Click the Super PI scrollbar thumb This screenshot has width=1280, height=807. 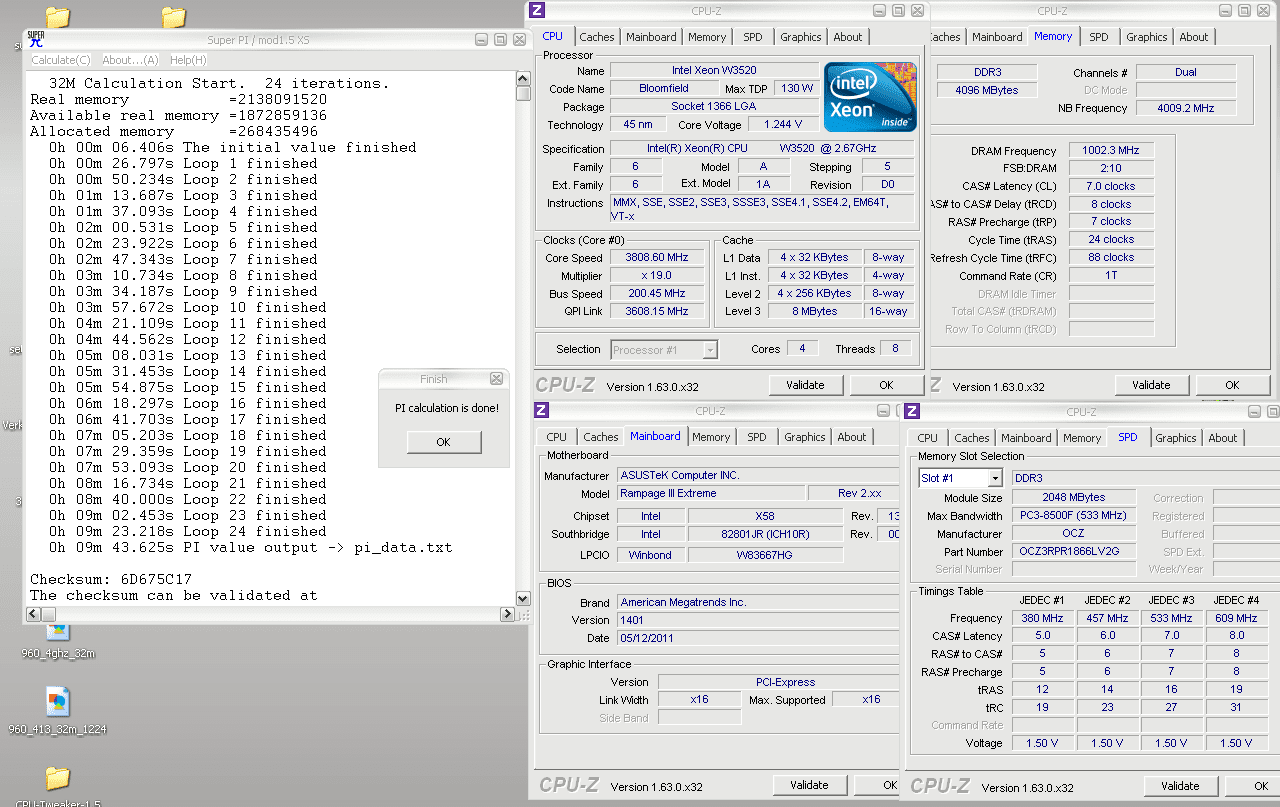(x=523, y=93)
